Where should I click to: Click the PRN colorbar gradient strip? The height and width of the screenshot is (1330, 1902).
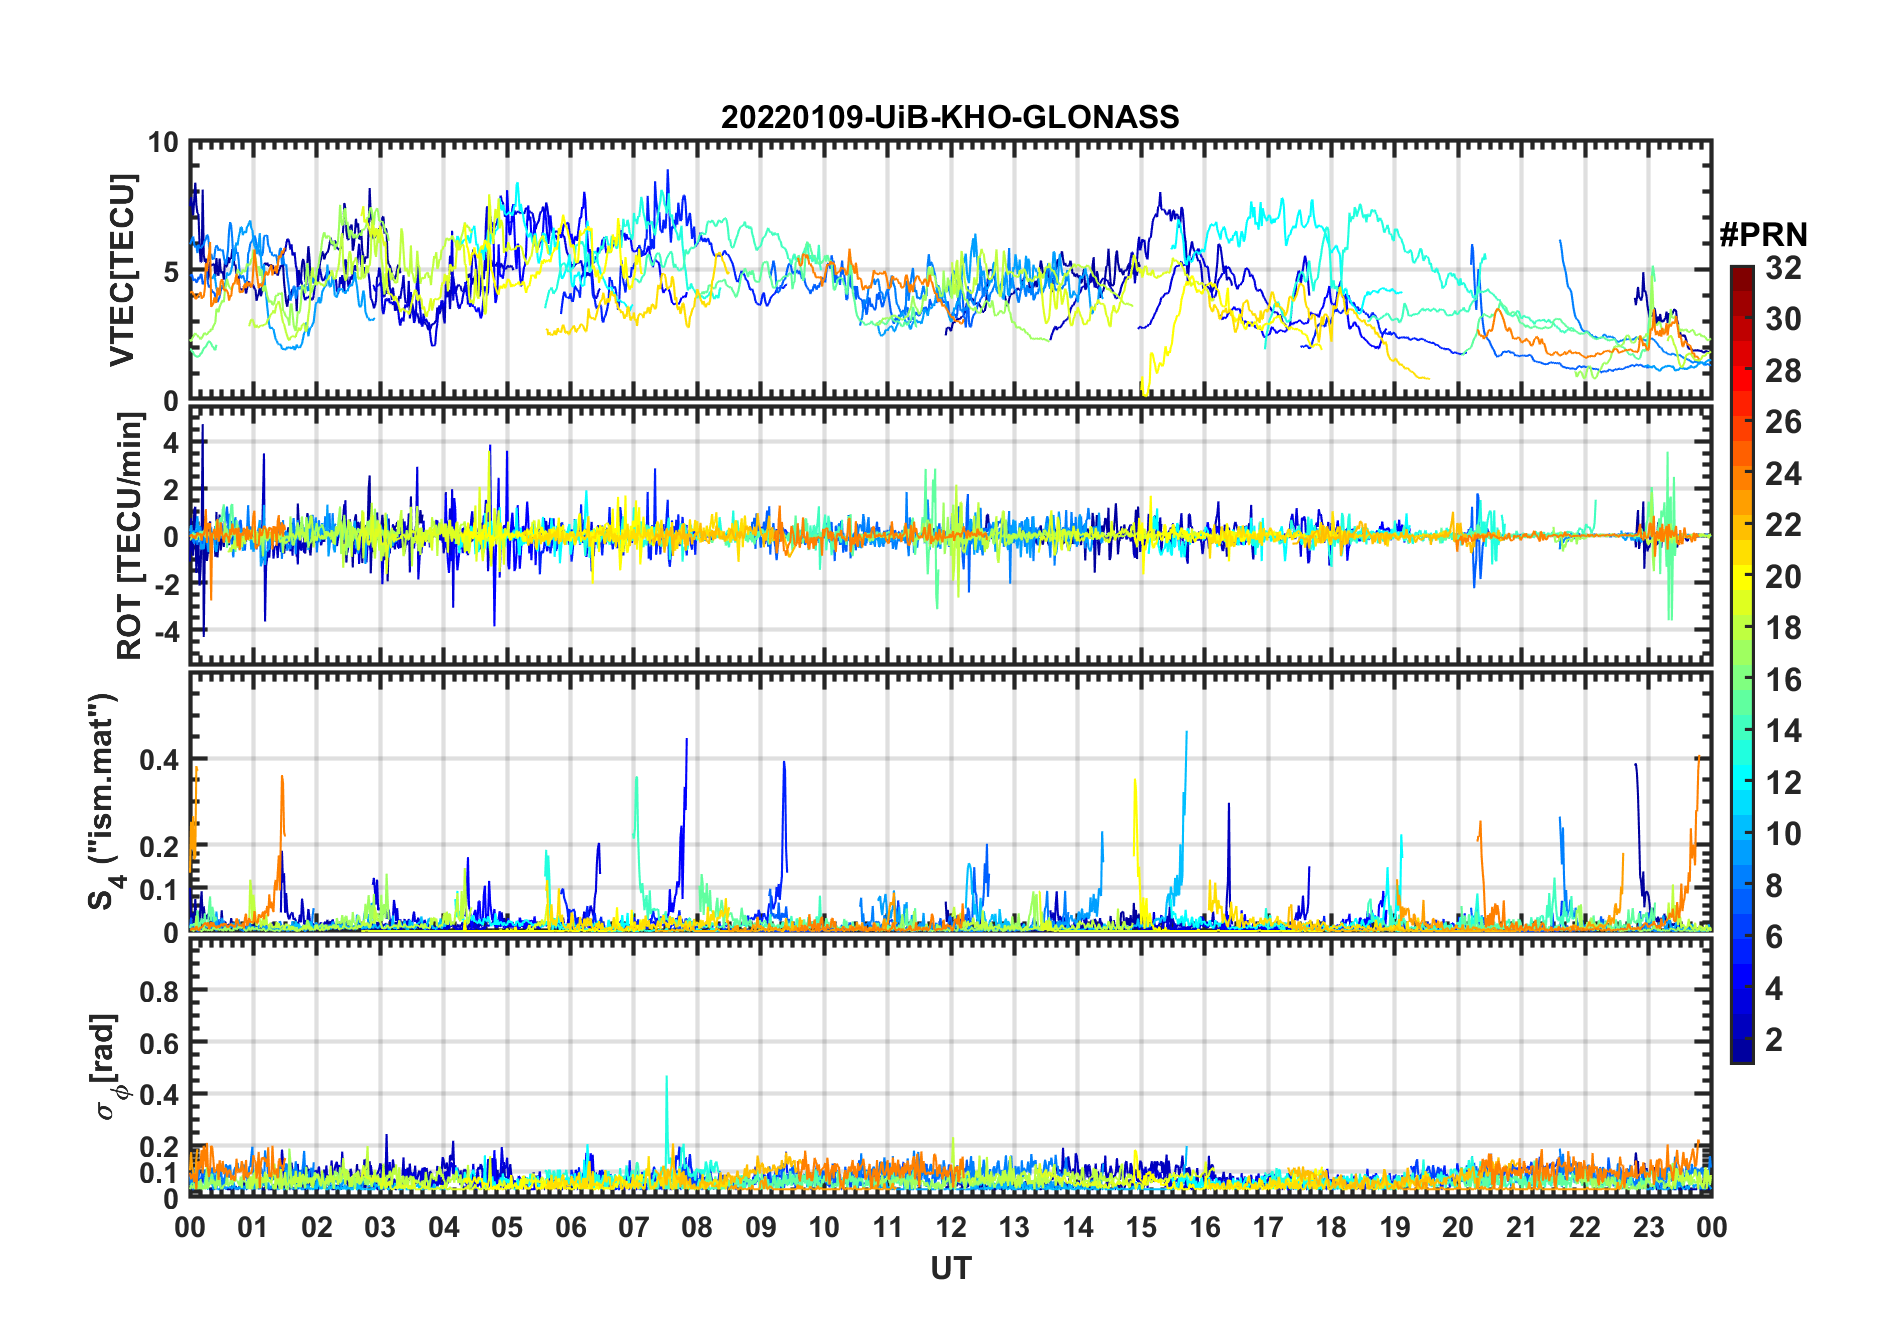coord(1742,664)
